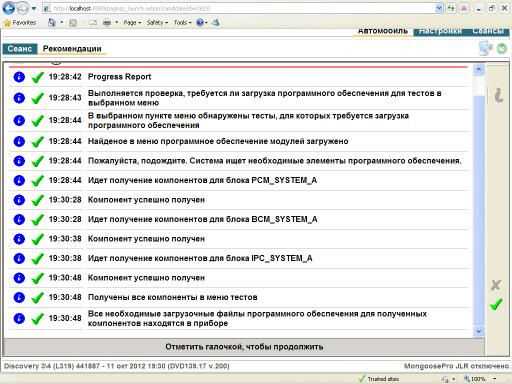Click info icon for PCM_SYSTEM_A row
This screenshot has width=512, height=384.
click(x=19, y=180)
